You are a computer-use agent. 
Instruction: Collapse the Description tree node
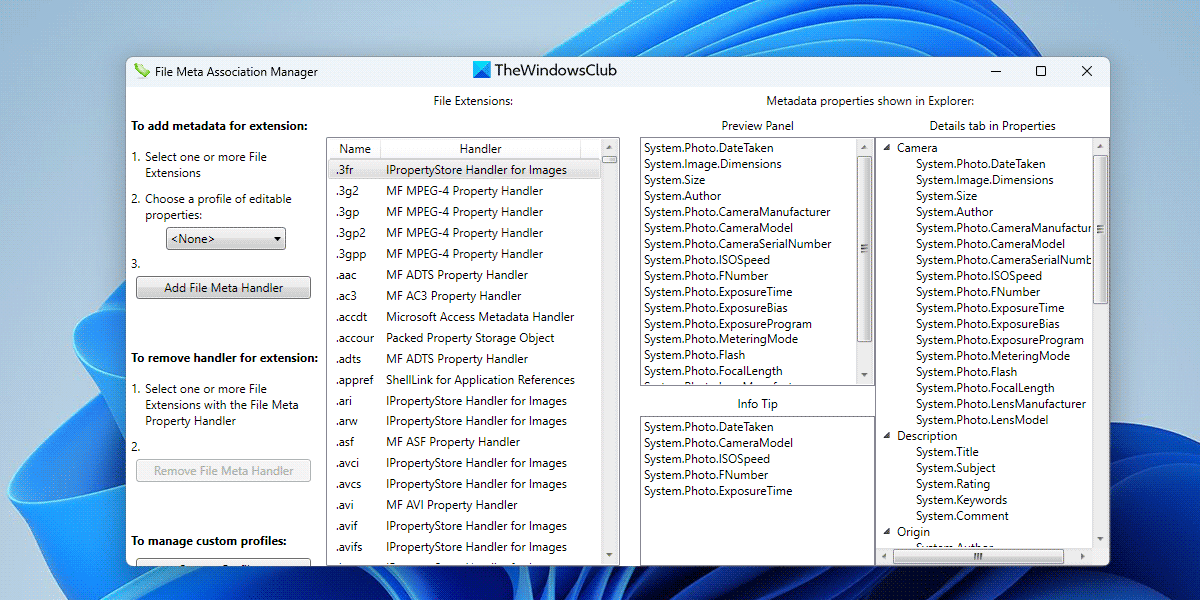[886, 436]
